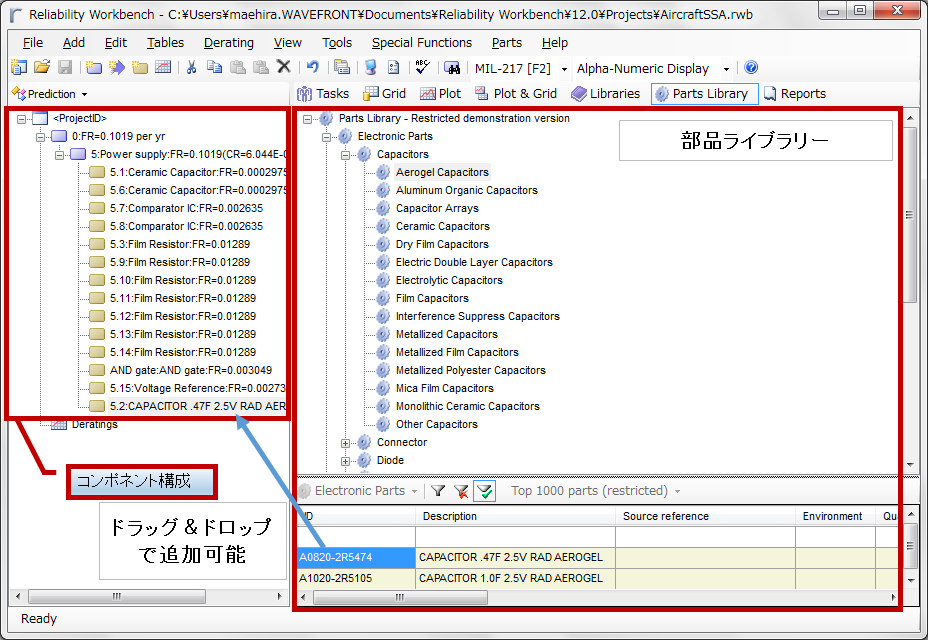This screenshot has width=928, height=640.
Task: Switch to the Reports tab
Action: tap(795, 94)
